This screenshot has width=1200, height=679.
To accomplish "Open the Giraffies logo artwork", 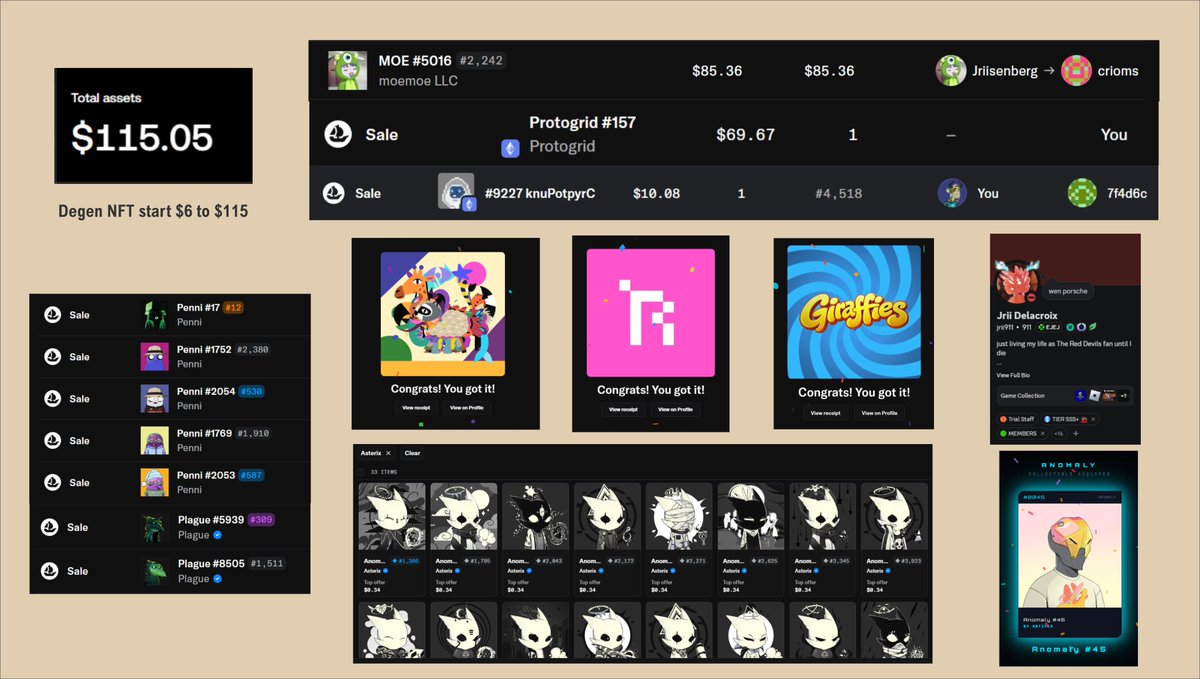I will coord(854,312).
